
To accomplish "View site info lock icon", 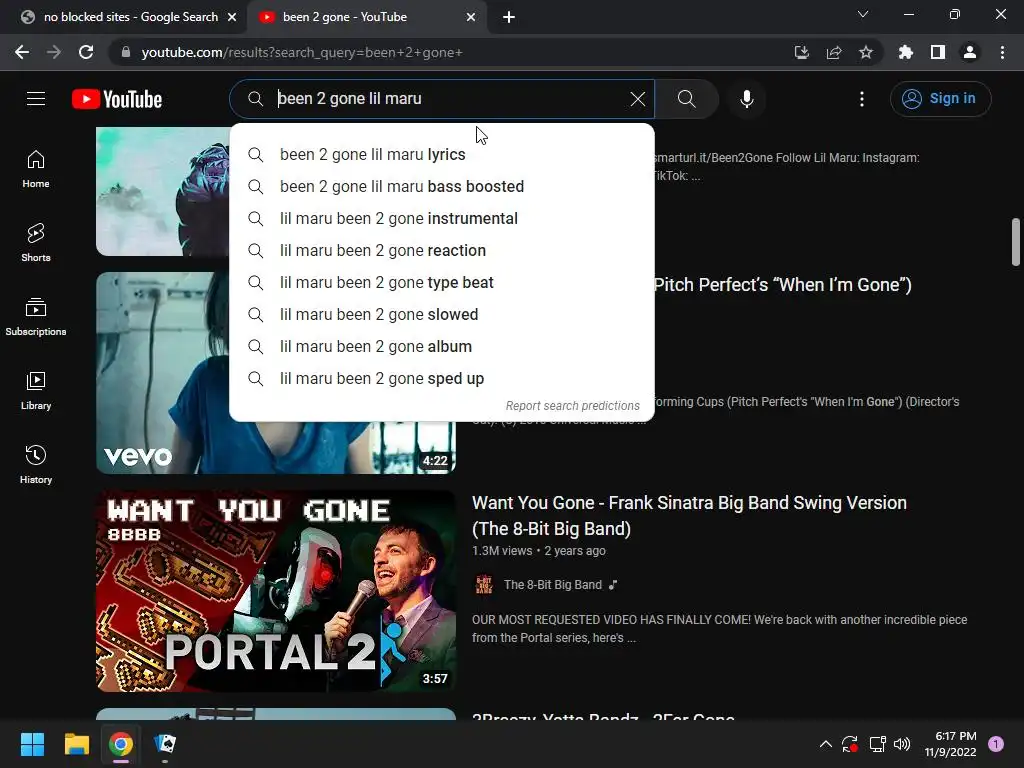I will point(126,52).
